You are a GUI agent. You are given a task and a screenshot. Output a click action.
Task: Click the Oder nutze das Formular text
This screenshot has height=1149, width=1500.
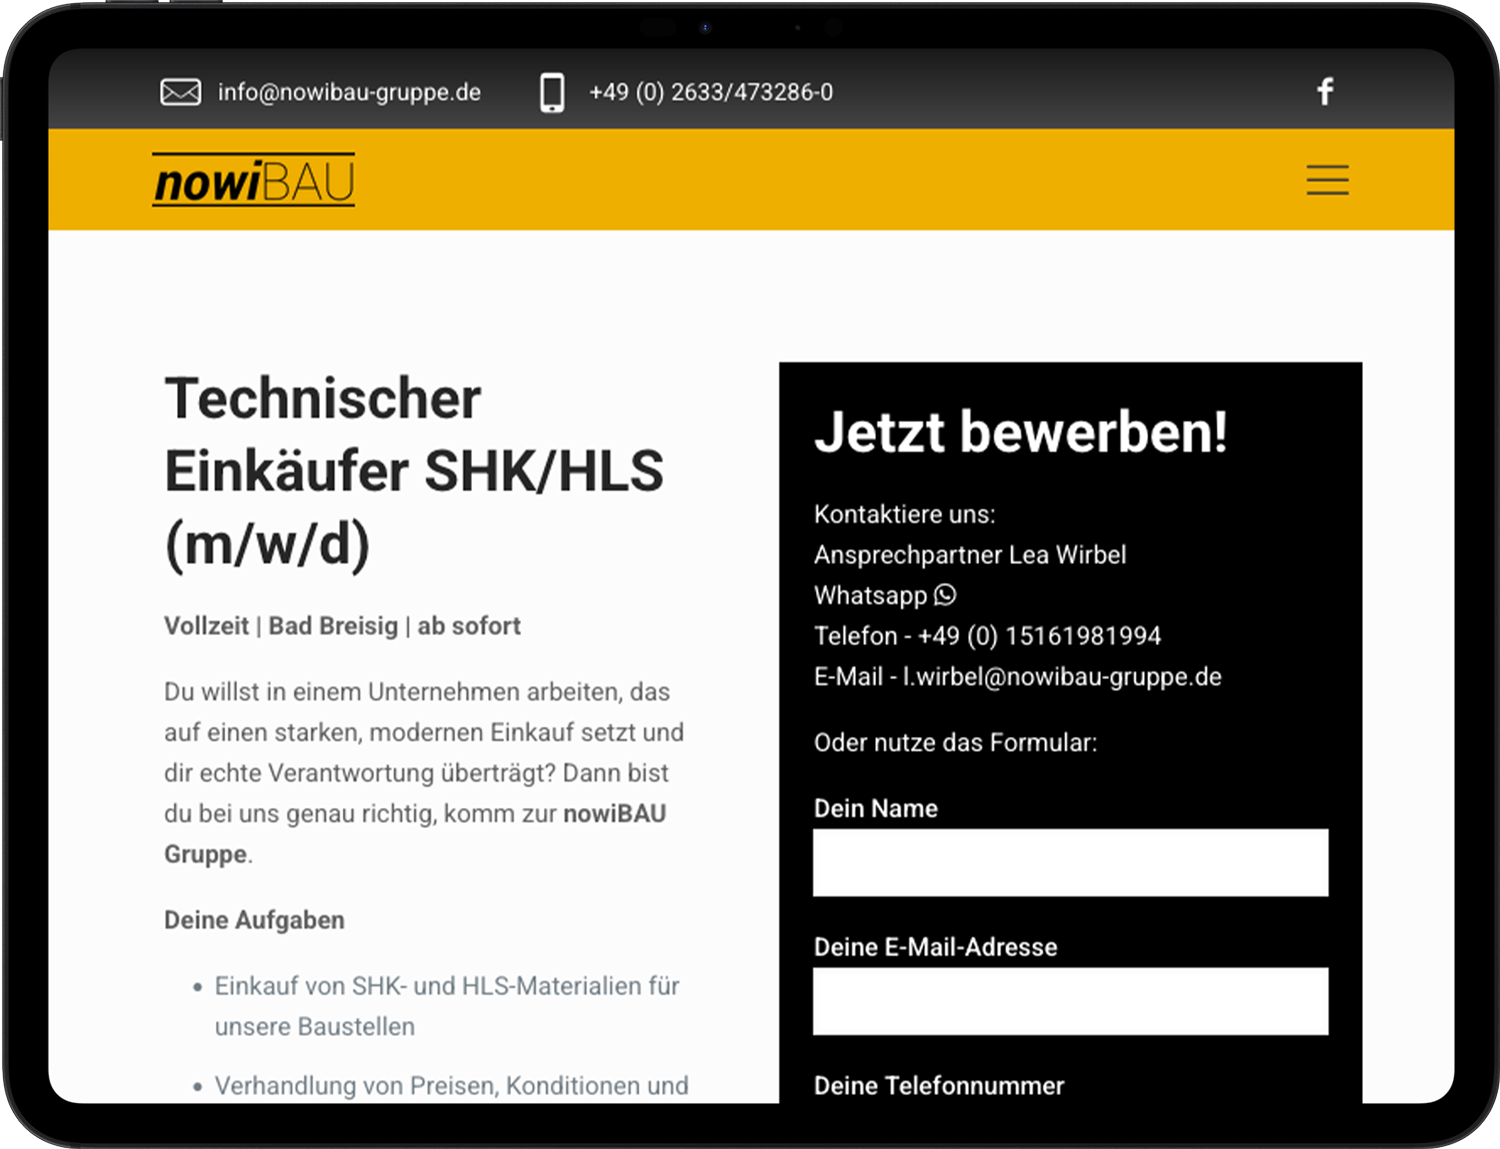(955, 743)
